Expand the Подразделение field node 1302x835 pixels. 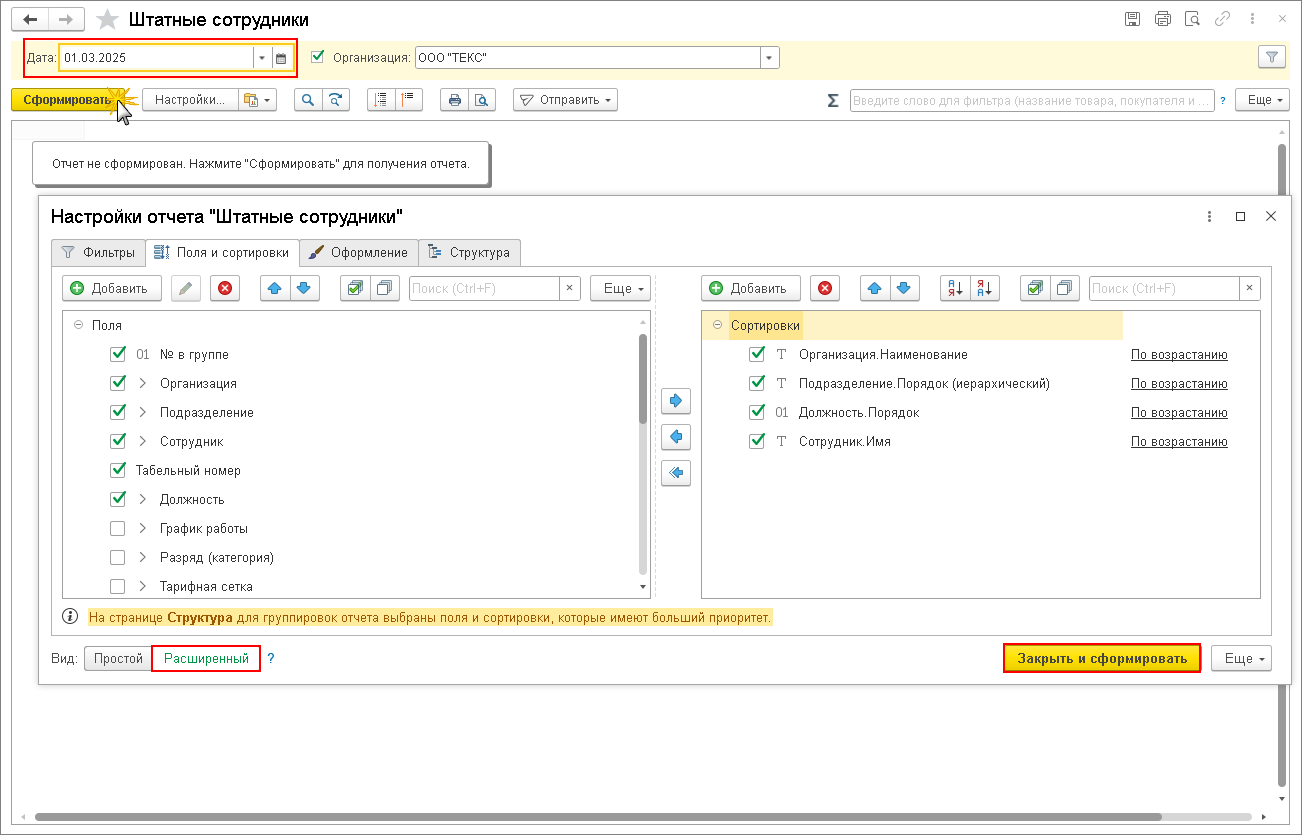click(x=142, y=412)
